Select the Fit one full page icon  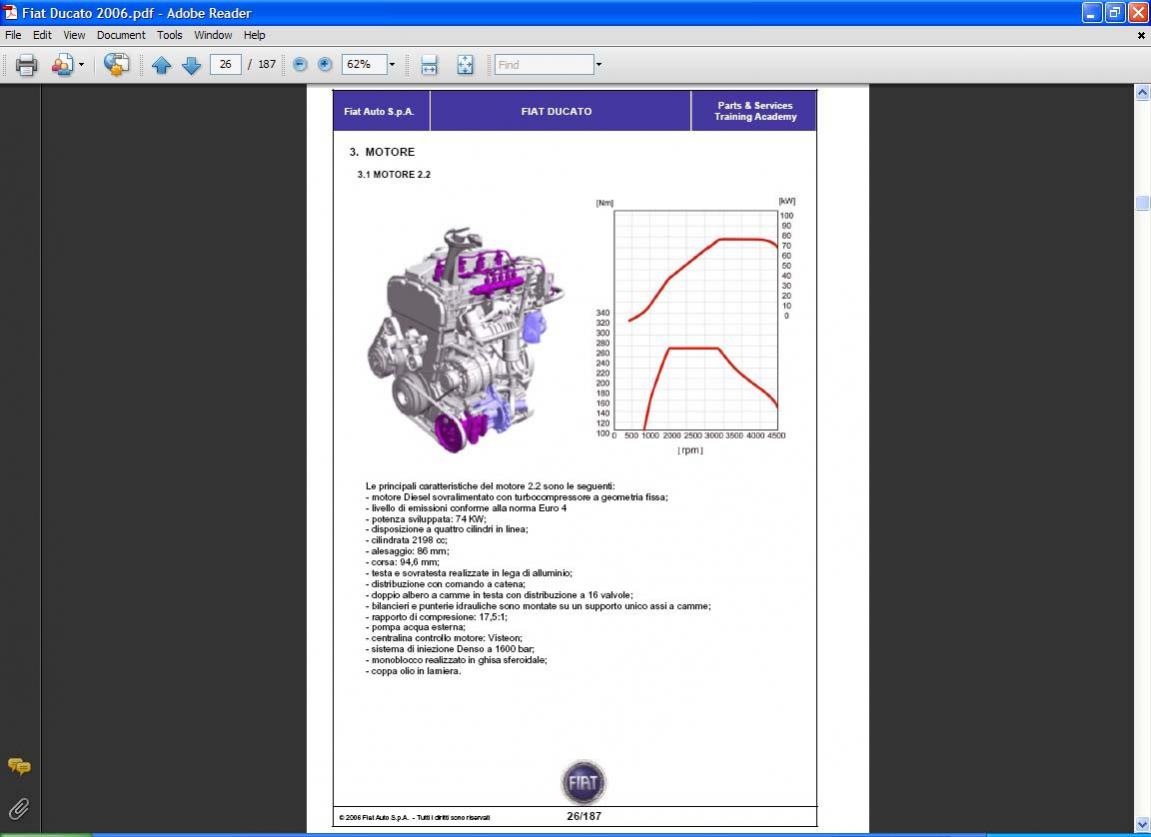(x=465, y=65)
